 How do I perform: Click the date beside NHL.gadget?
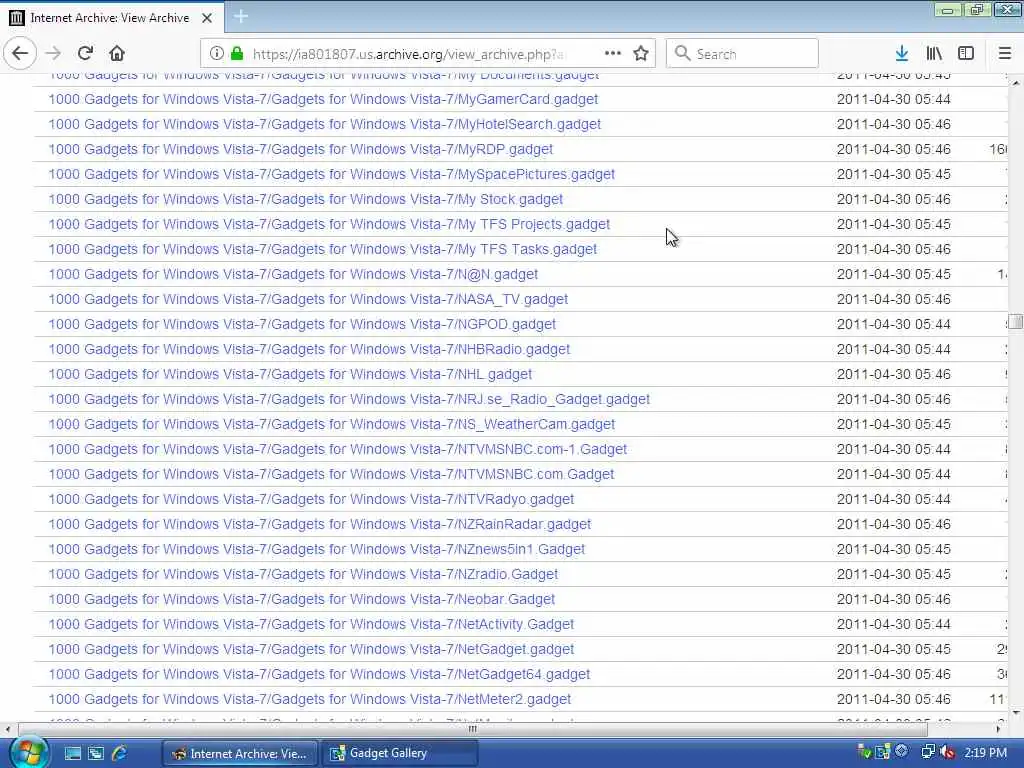(893, 374)
